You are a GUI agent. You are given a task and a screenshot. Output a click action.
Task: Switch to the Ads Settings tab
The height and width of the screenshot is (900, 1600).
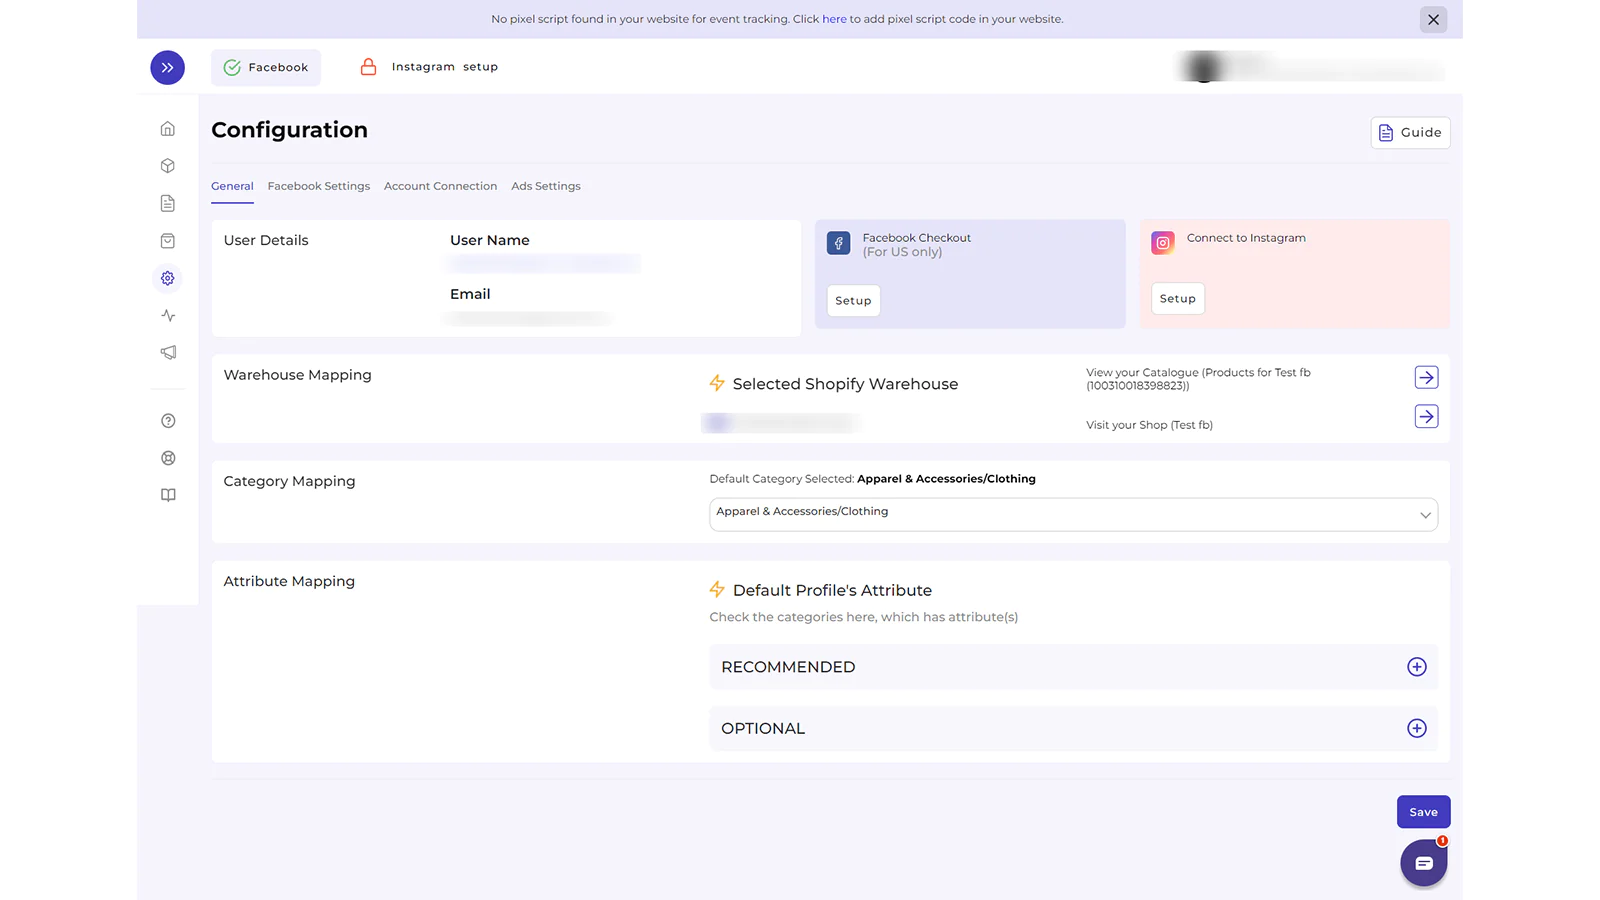click(x=545, y=186)
